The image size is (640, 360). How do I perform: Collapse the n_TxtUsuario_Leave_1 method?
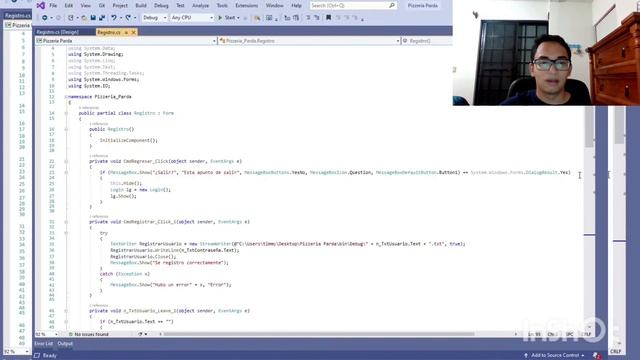tap(66, 311)
